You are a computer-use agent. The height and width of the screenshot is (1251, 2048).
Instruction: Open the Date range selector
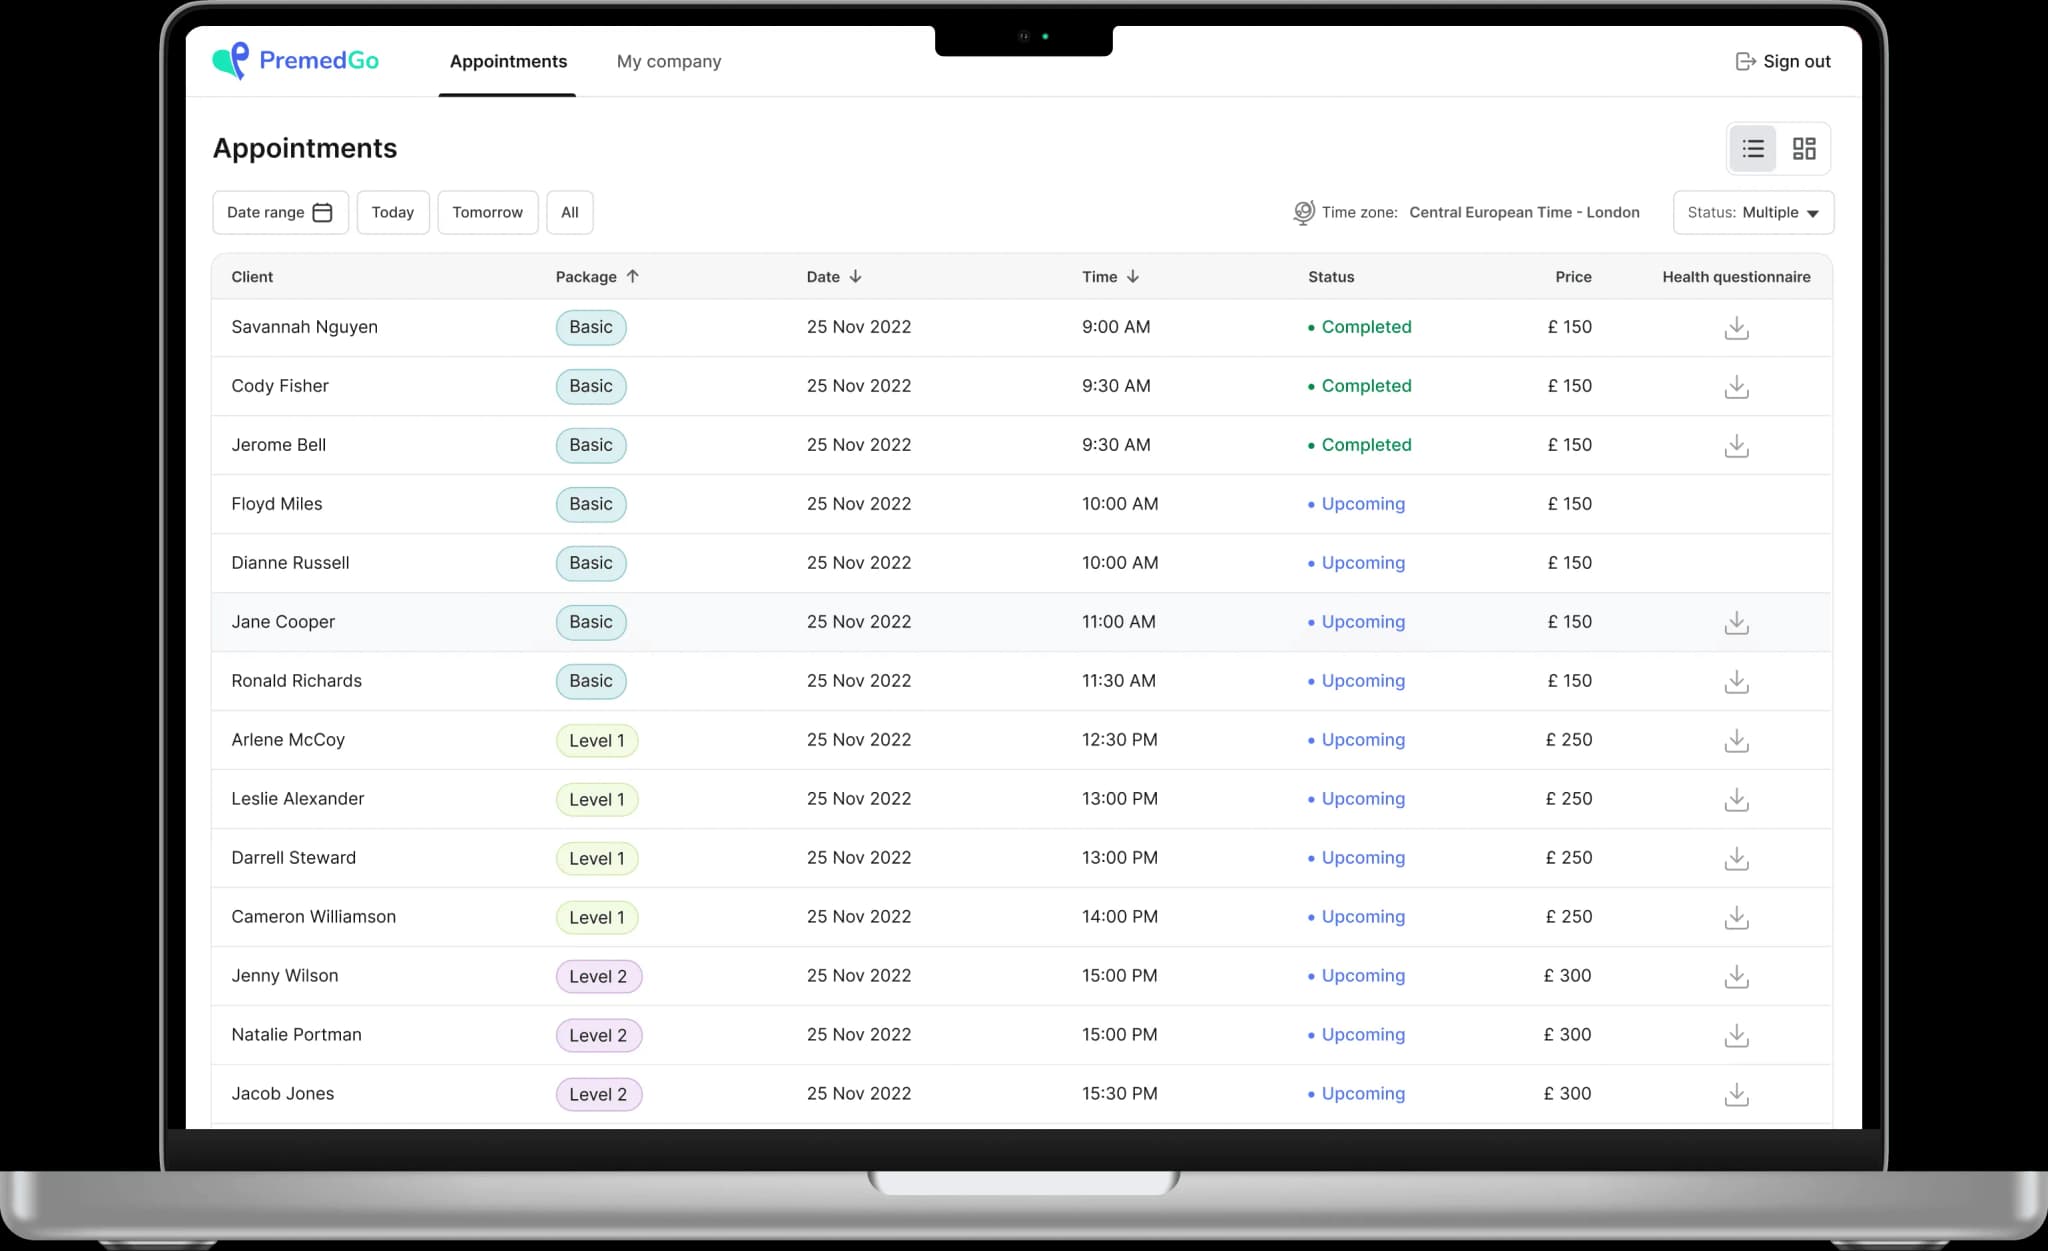[280, 212]
